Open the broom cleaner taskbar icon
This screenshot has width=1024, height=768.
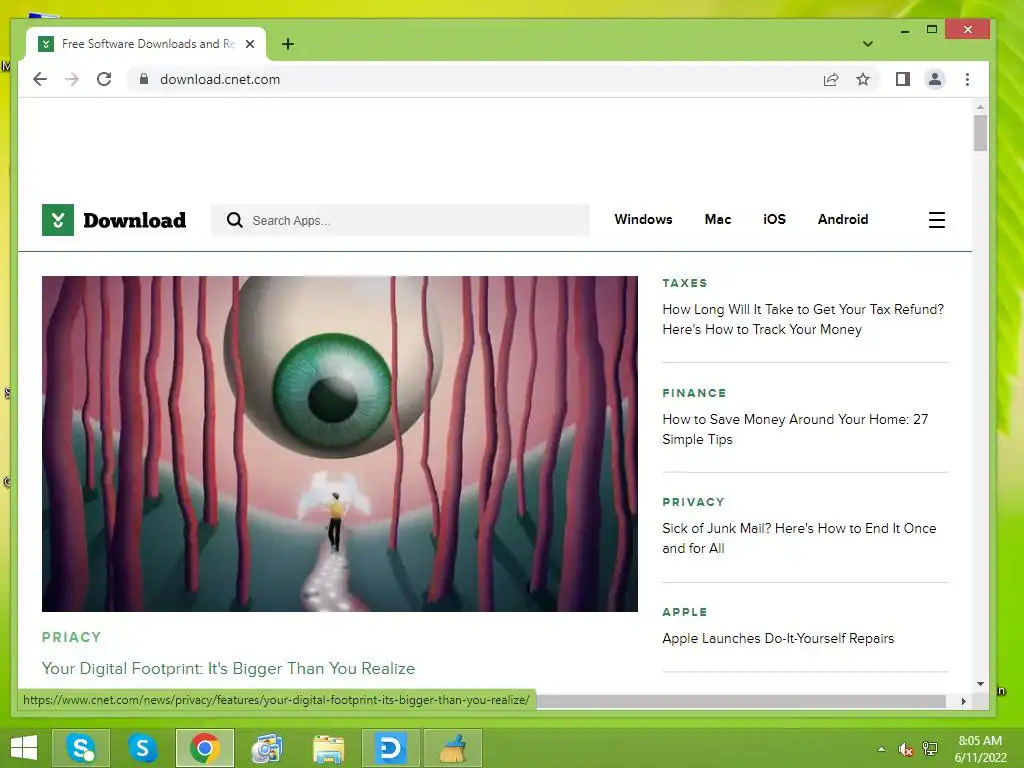click(x=453, y=748)
